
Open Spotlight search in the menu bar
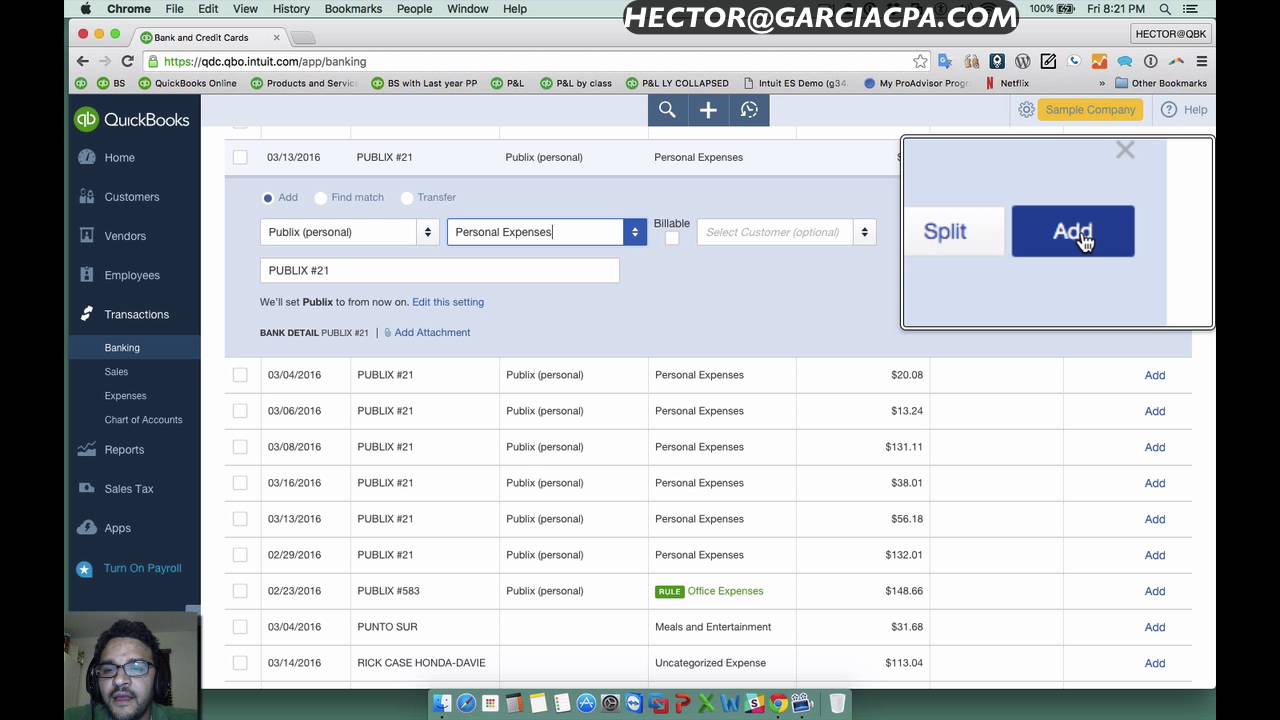[x=1165, y=9]
